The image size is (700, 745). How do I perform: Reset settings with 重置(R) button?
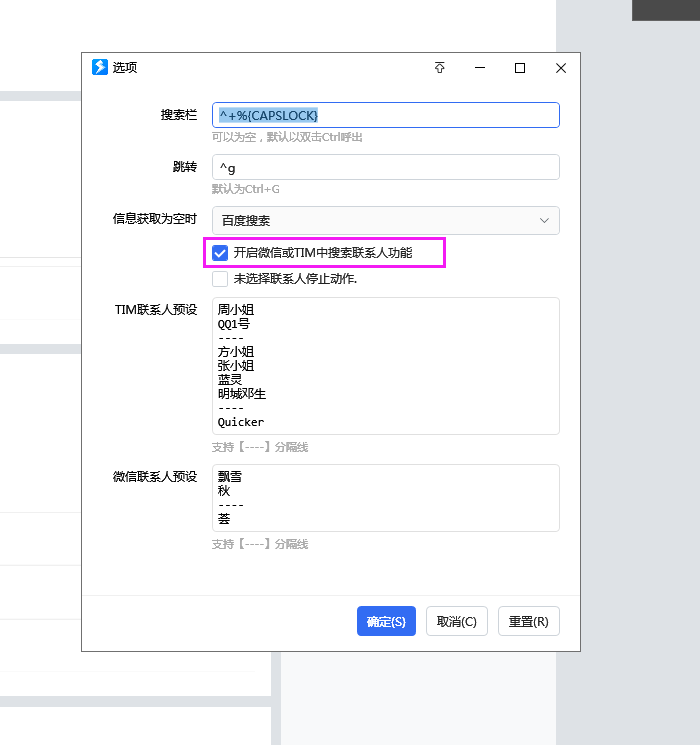coord(528,621)
